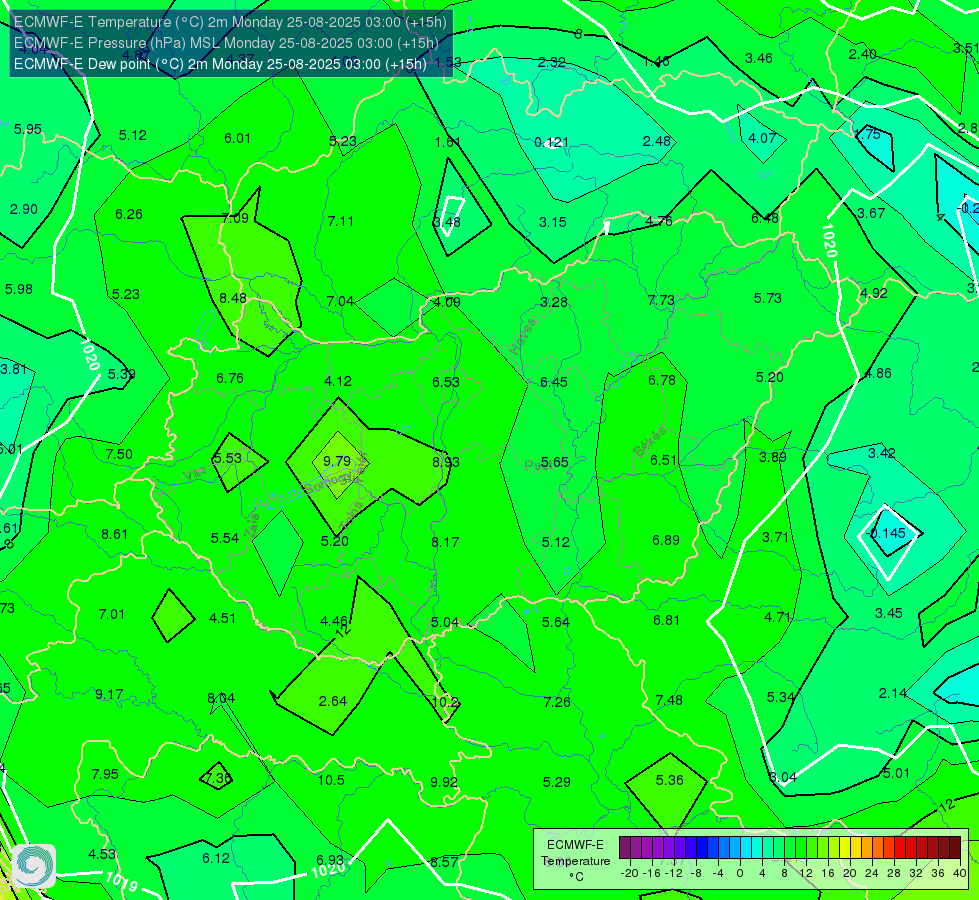Click the temperature value 8.93
The width and height of the screenshot is (979, 900).
click(446, 462)
